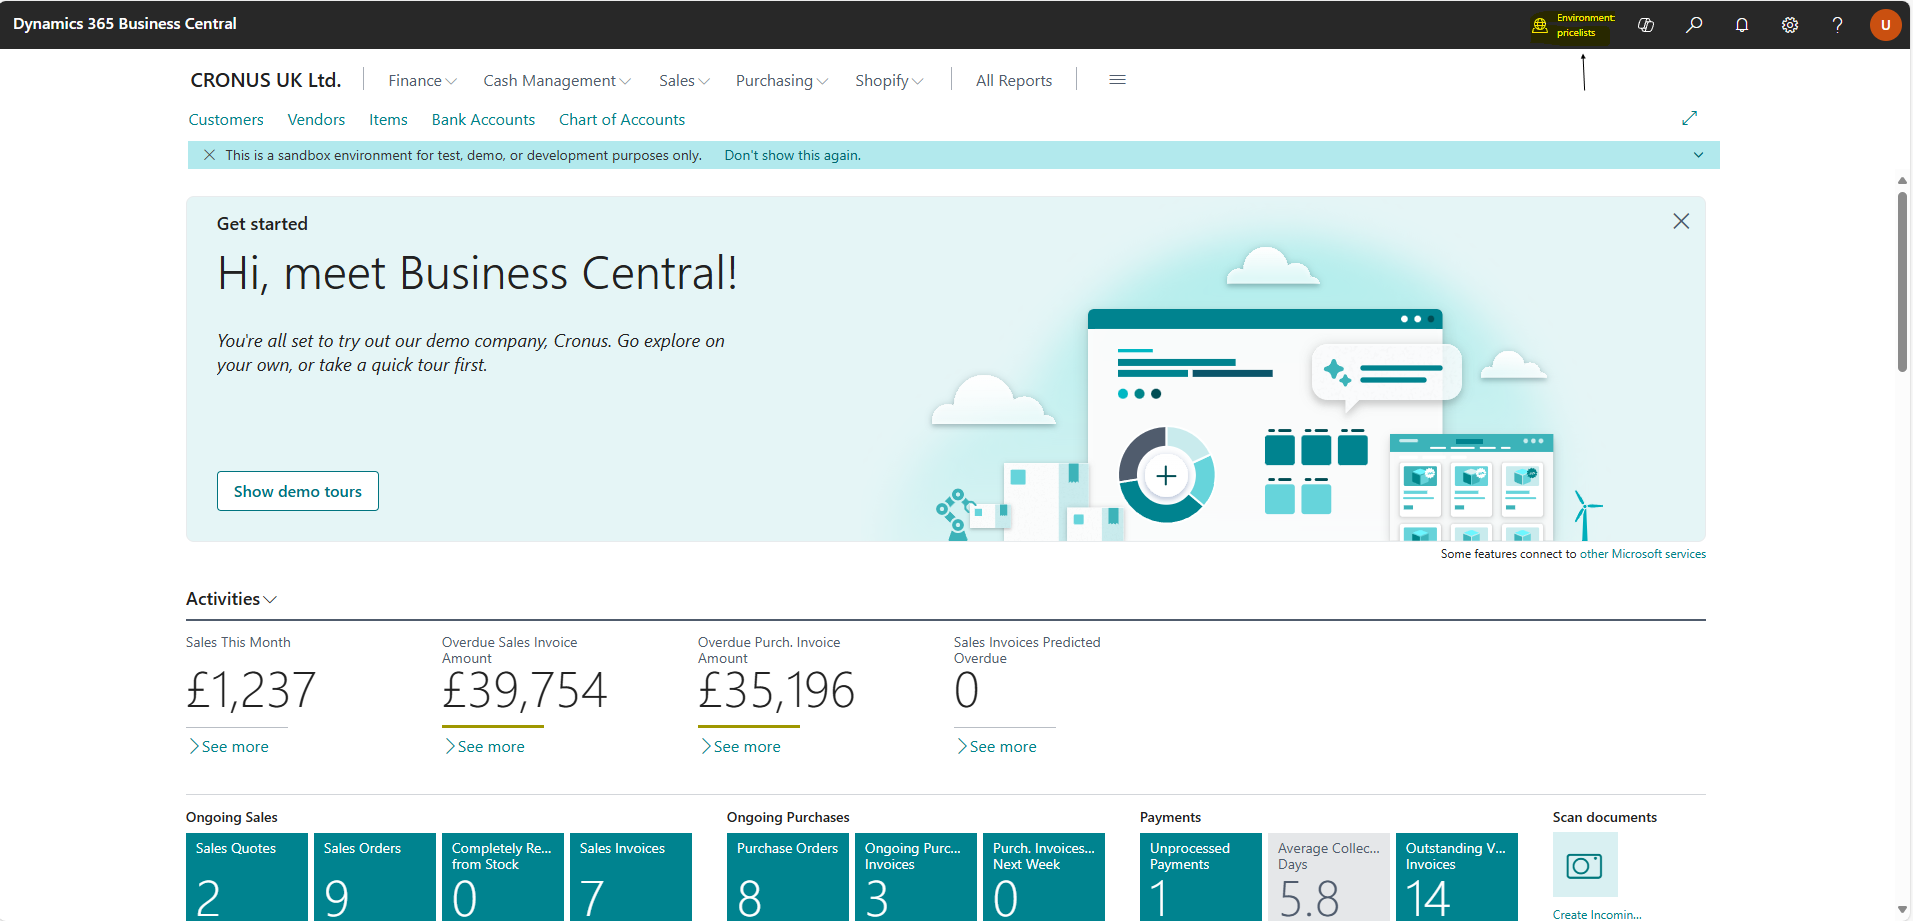1913x921 pixels.
Task: Open the Activities dropdown
Action: [231, 599]
